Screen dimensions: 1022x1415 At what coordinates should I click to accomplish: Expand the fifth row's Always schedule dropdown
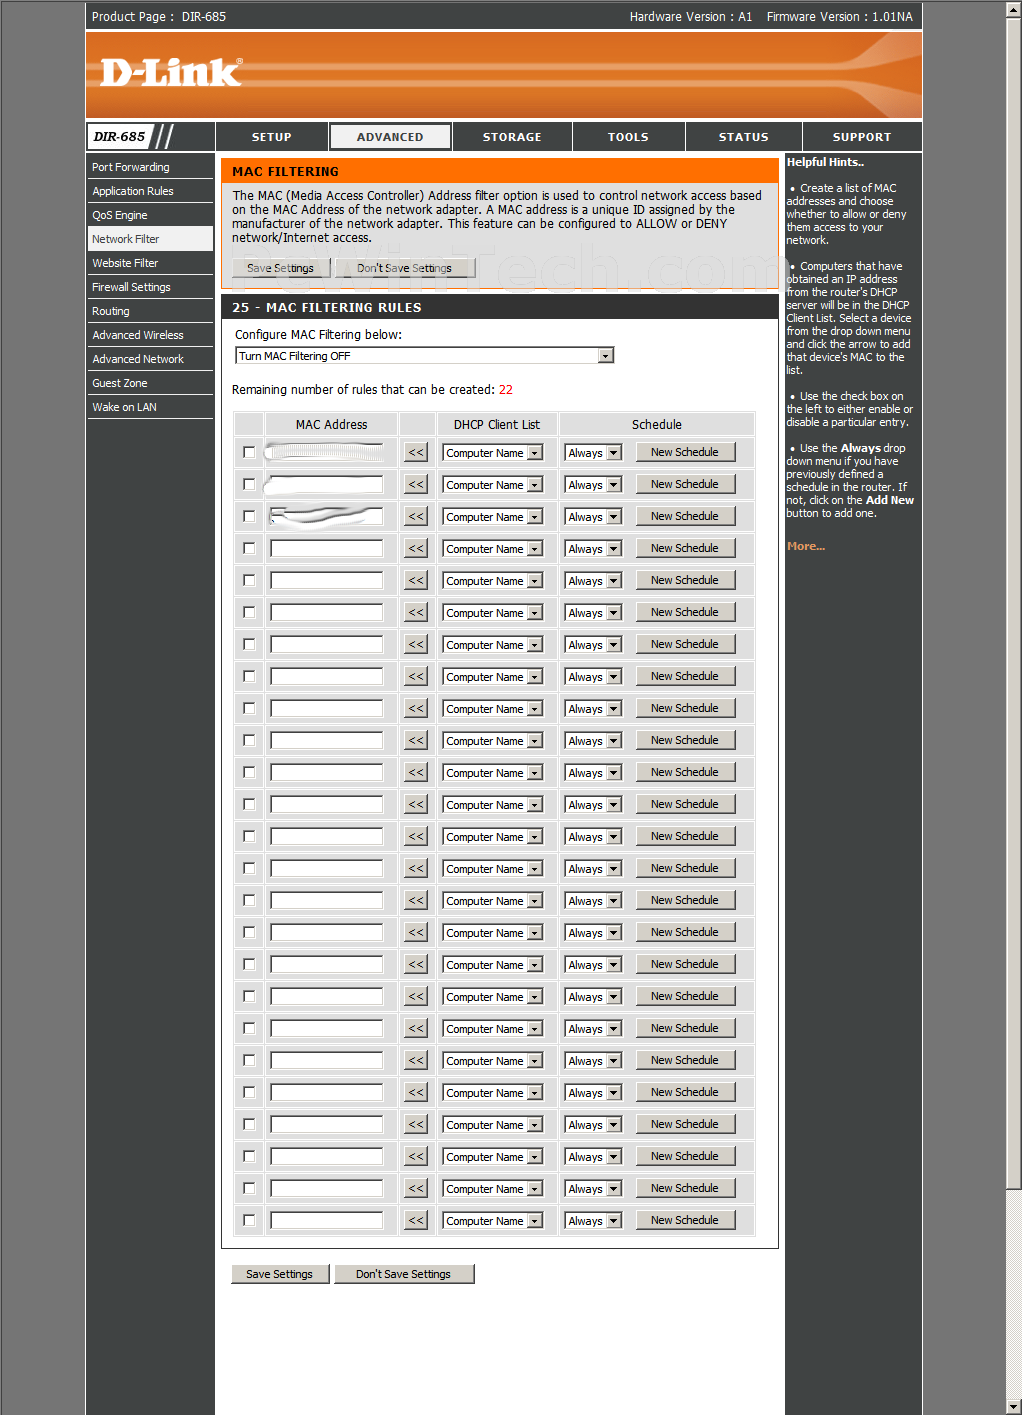pyautogui.click(x=593, y=581)
